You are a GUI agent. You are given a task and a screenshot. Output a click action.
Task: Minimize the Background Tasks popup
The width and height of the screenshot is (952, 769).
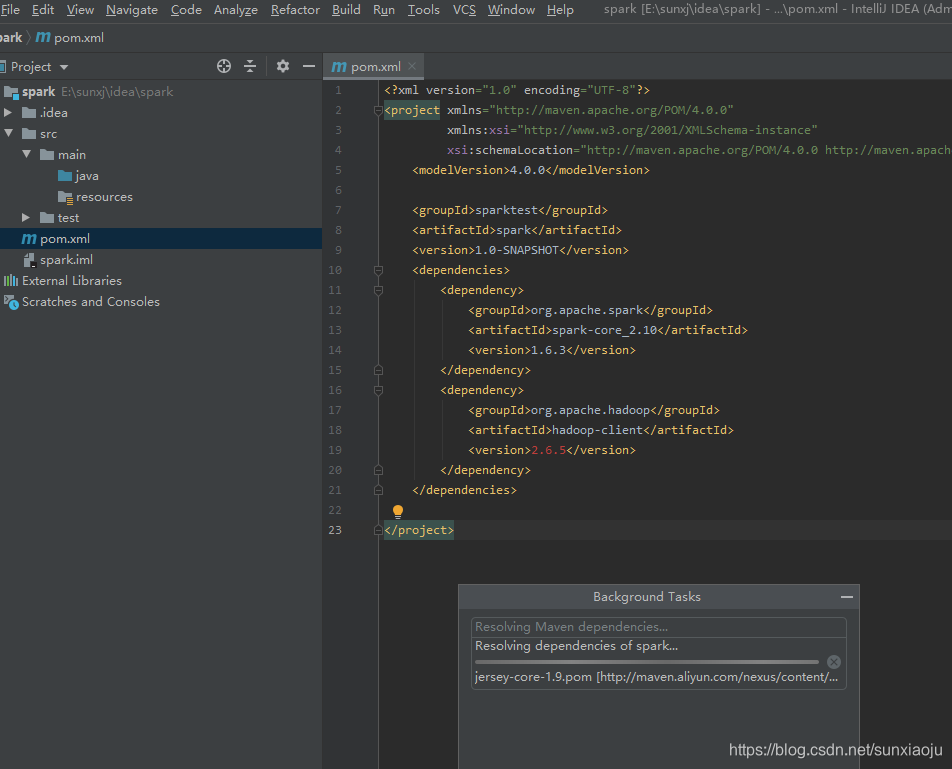coord(846,597)
